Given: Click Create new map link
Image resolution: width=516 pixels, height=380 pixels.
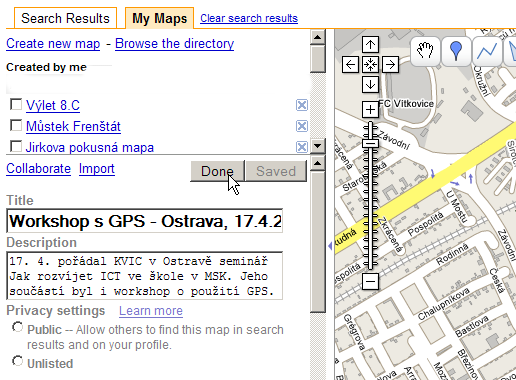Looking at the screenshot, I should tap(53, 44).
